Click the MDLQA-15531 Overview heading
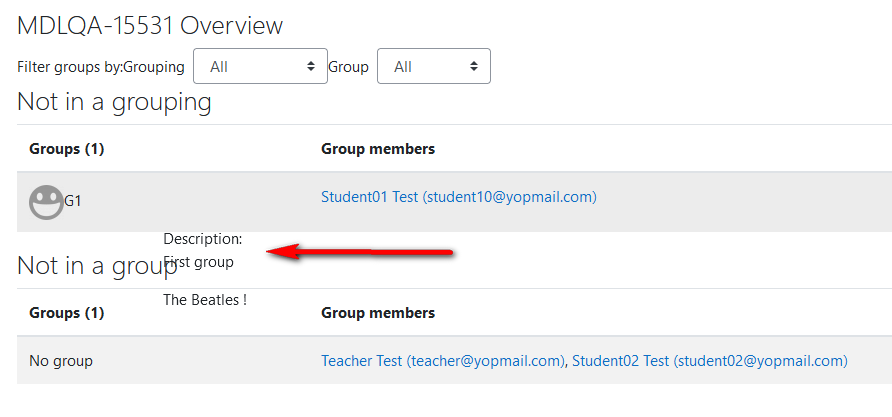 pos(150,26)
